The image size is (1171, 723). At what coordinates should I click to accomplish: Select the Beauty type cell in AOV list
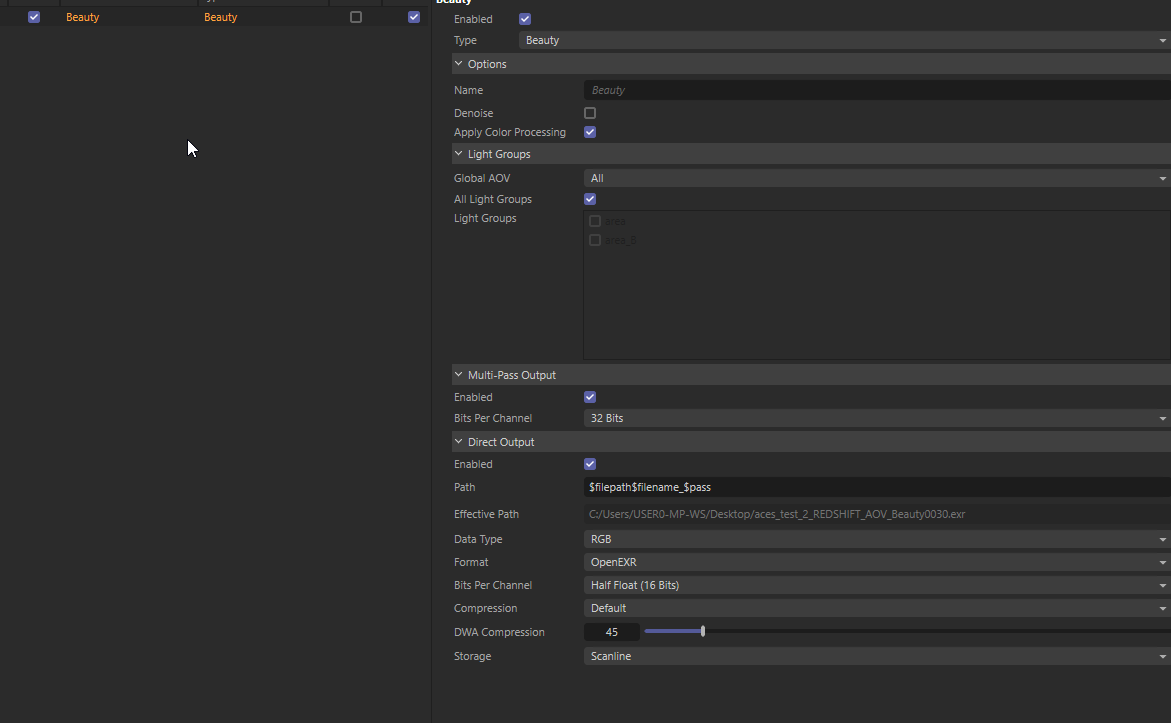[220, 17]
